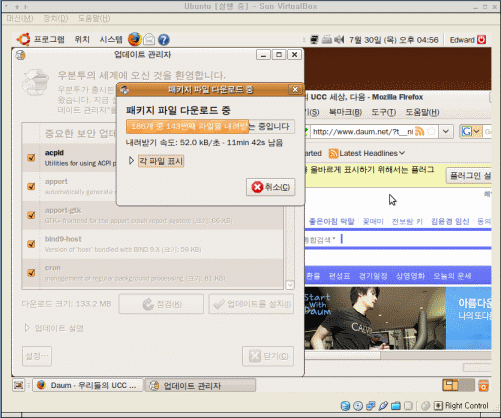The height and width of the screenshot is (418, 501).
Task: Click the VirtualBox optical disc status icon
Action: point(358,406)
